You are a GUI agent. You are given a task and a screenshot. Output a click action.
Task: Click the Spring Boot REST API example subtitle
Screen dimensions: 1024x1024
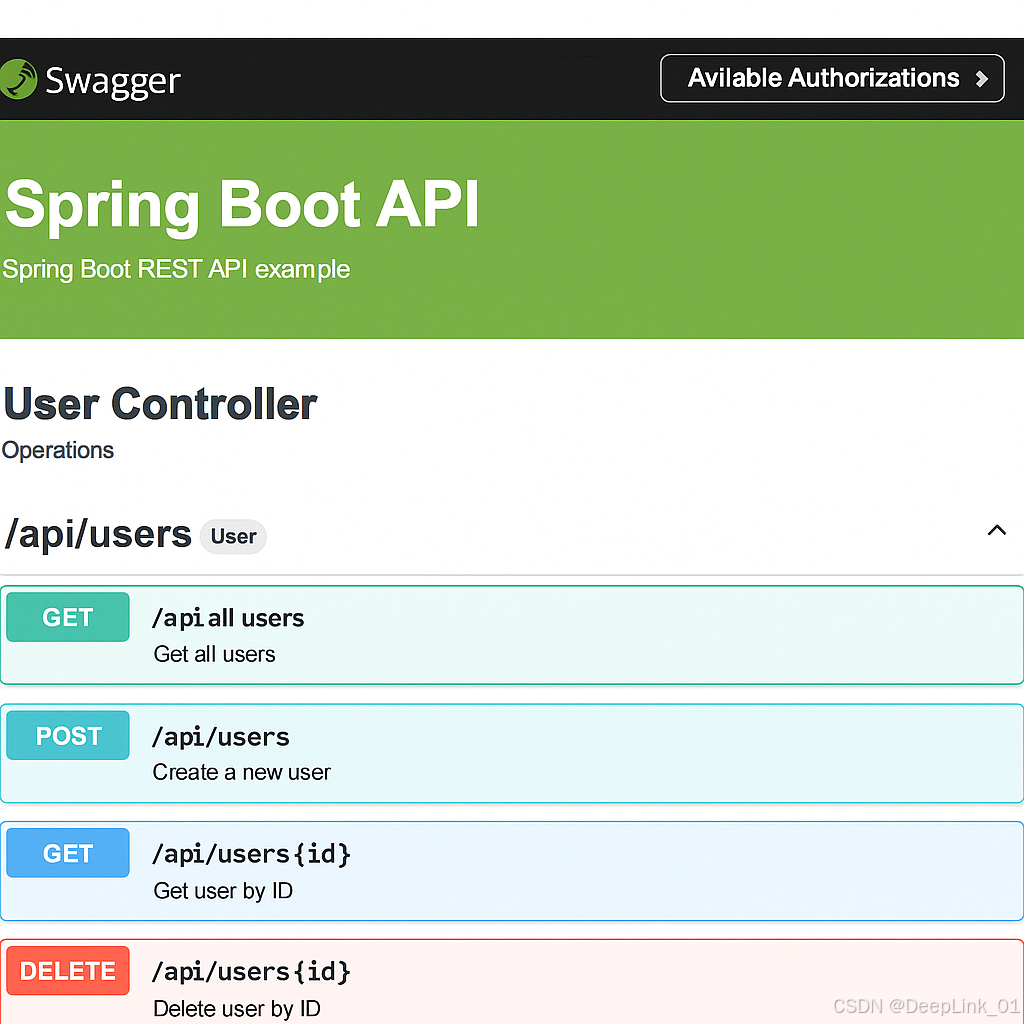point(176,270)
